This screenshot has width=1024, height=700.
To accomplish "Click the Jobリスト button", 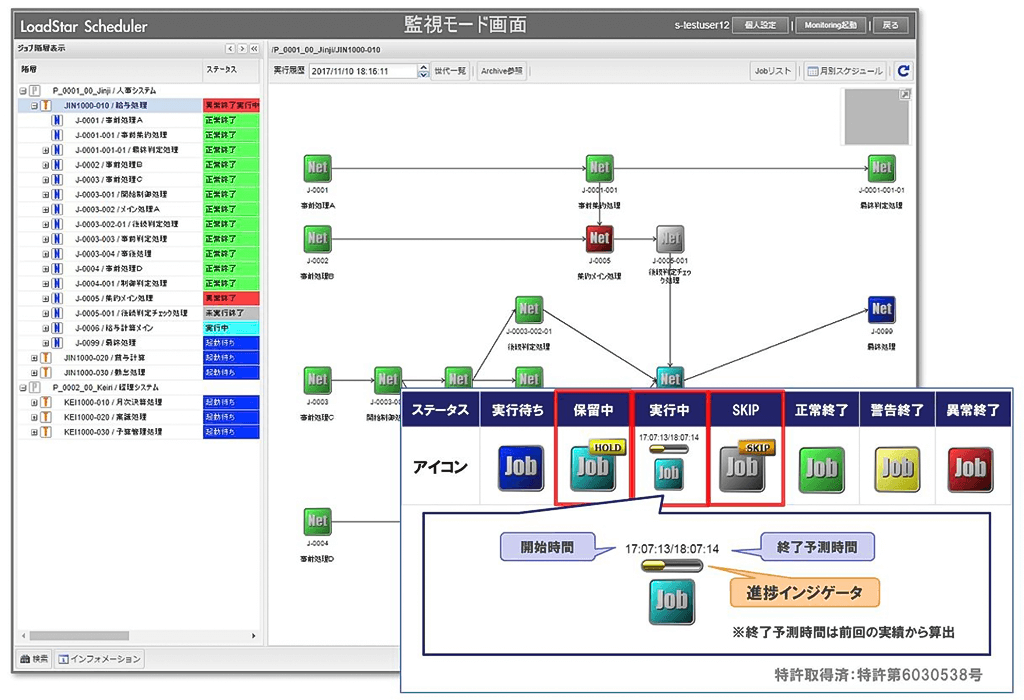I will pyautogui.click(x=773, y=71).
